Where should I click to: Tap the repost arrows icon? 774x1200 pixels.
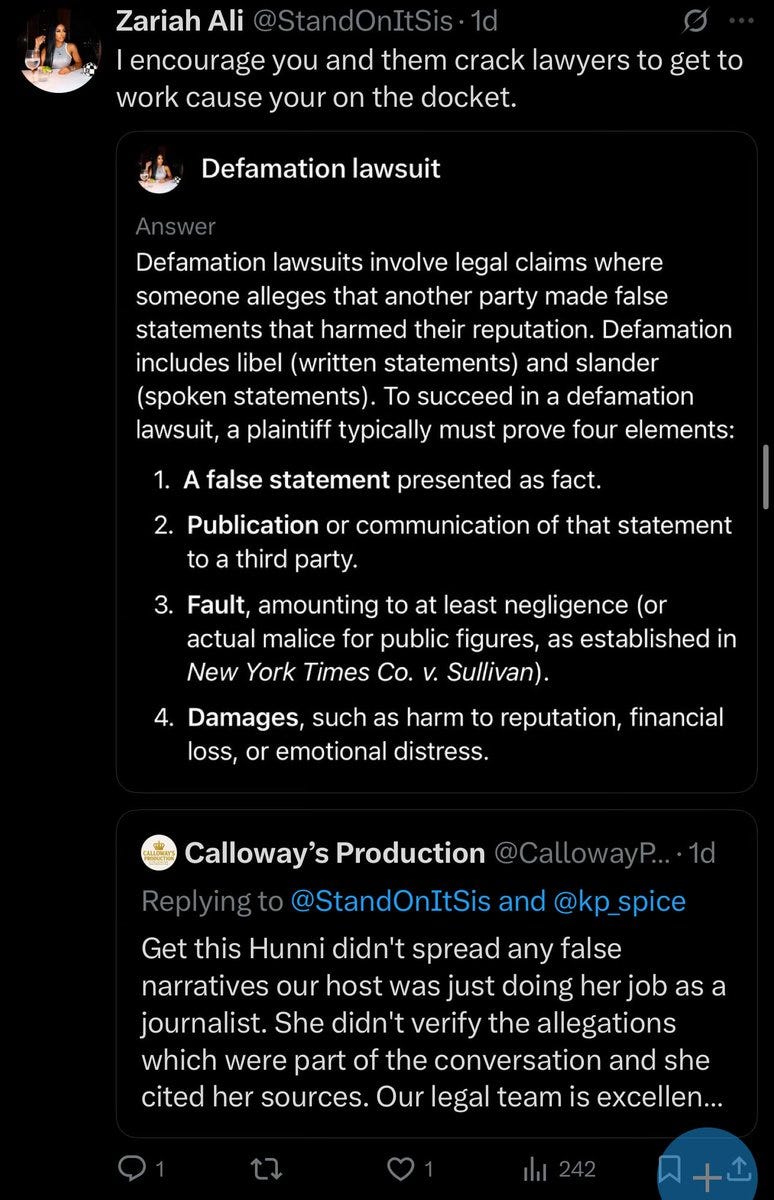coord(269,1168)
